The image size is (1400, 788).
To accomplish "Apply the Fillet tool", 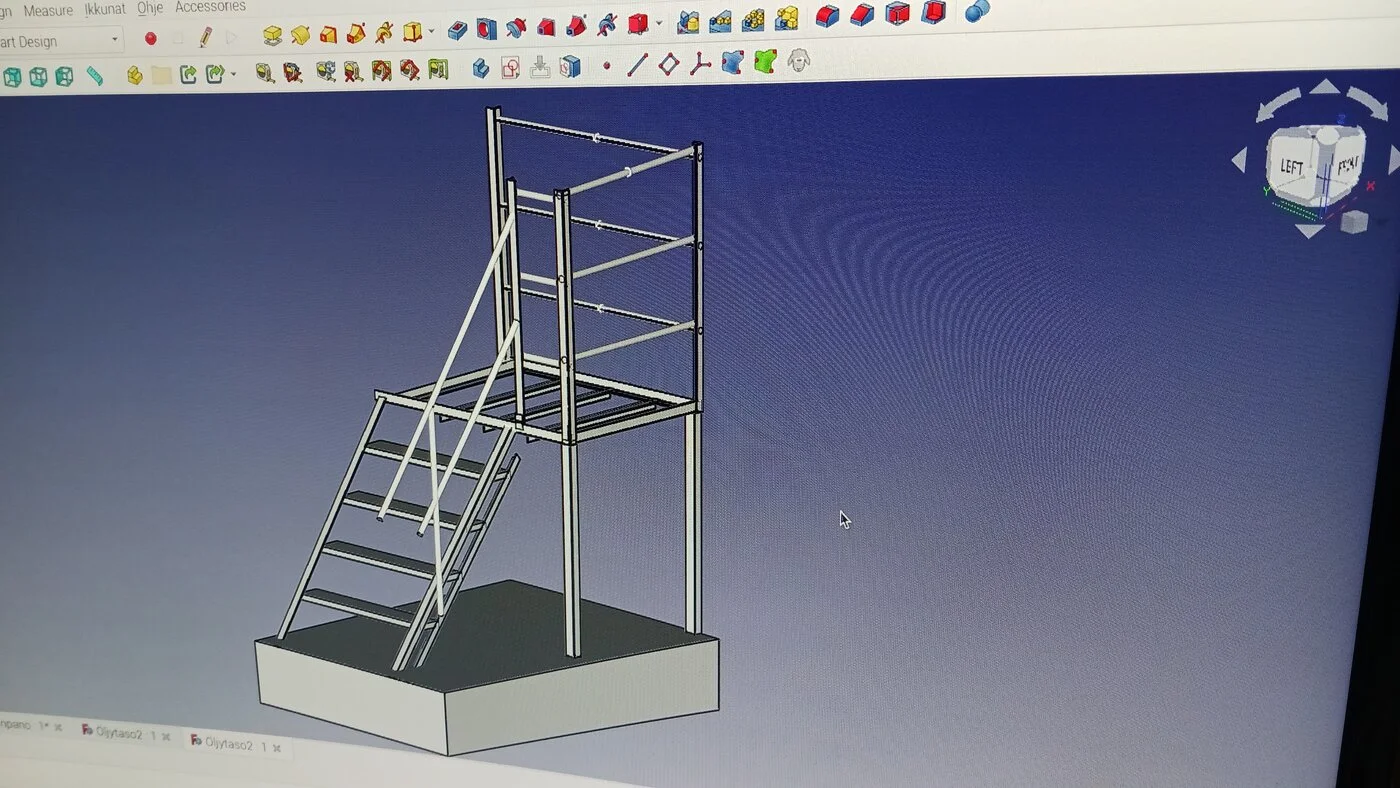I will click(826, 15).
